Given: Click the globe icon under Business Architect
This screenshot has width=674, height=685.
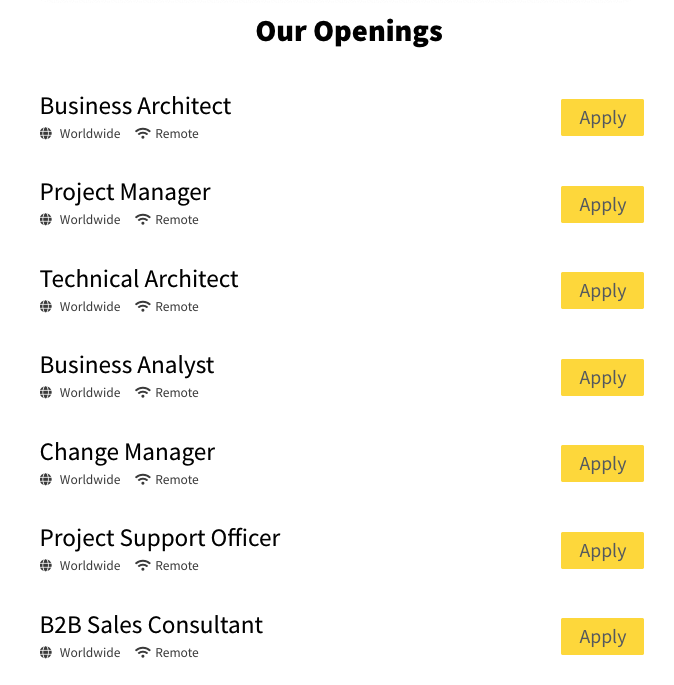Looking at the screenshot, I should (46, 134).
